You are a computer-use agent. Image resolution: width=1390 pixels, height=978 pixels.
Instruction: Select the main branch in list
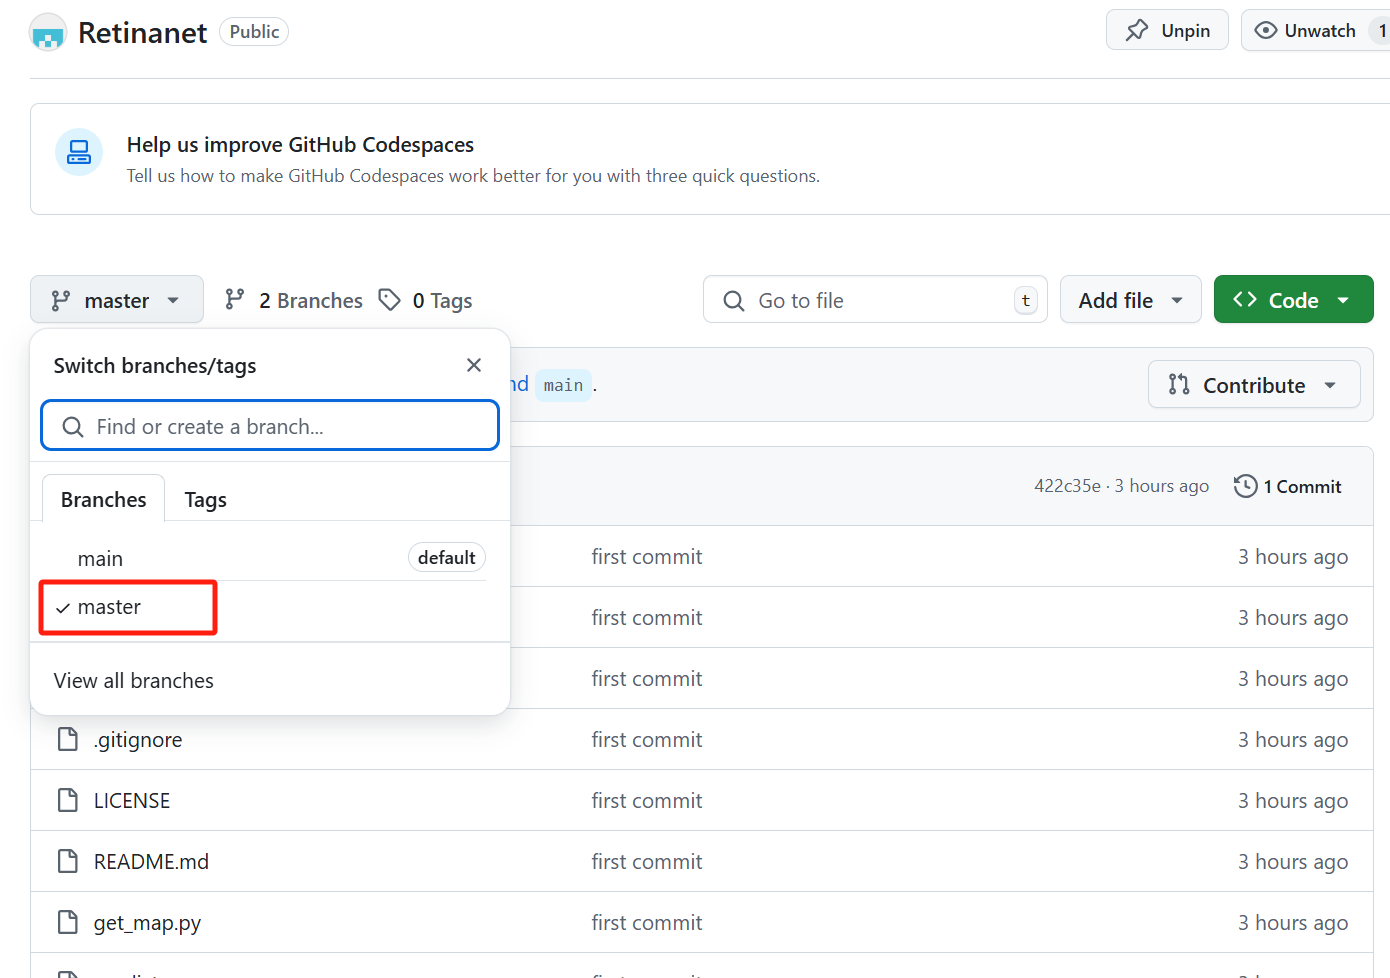click(270, 558)
